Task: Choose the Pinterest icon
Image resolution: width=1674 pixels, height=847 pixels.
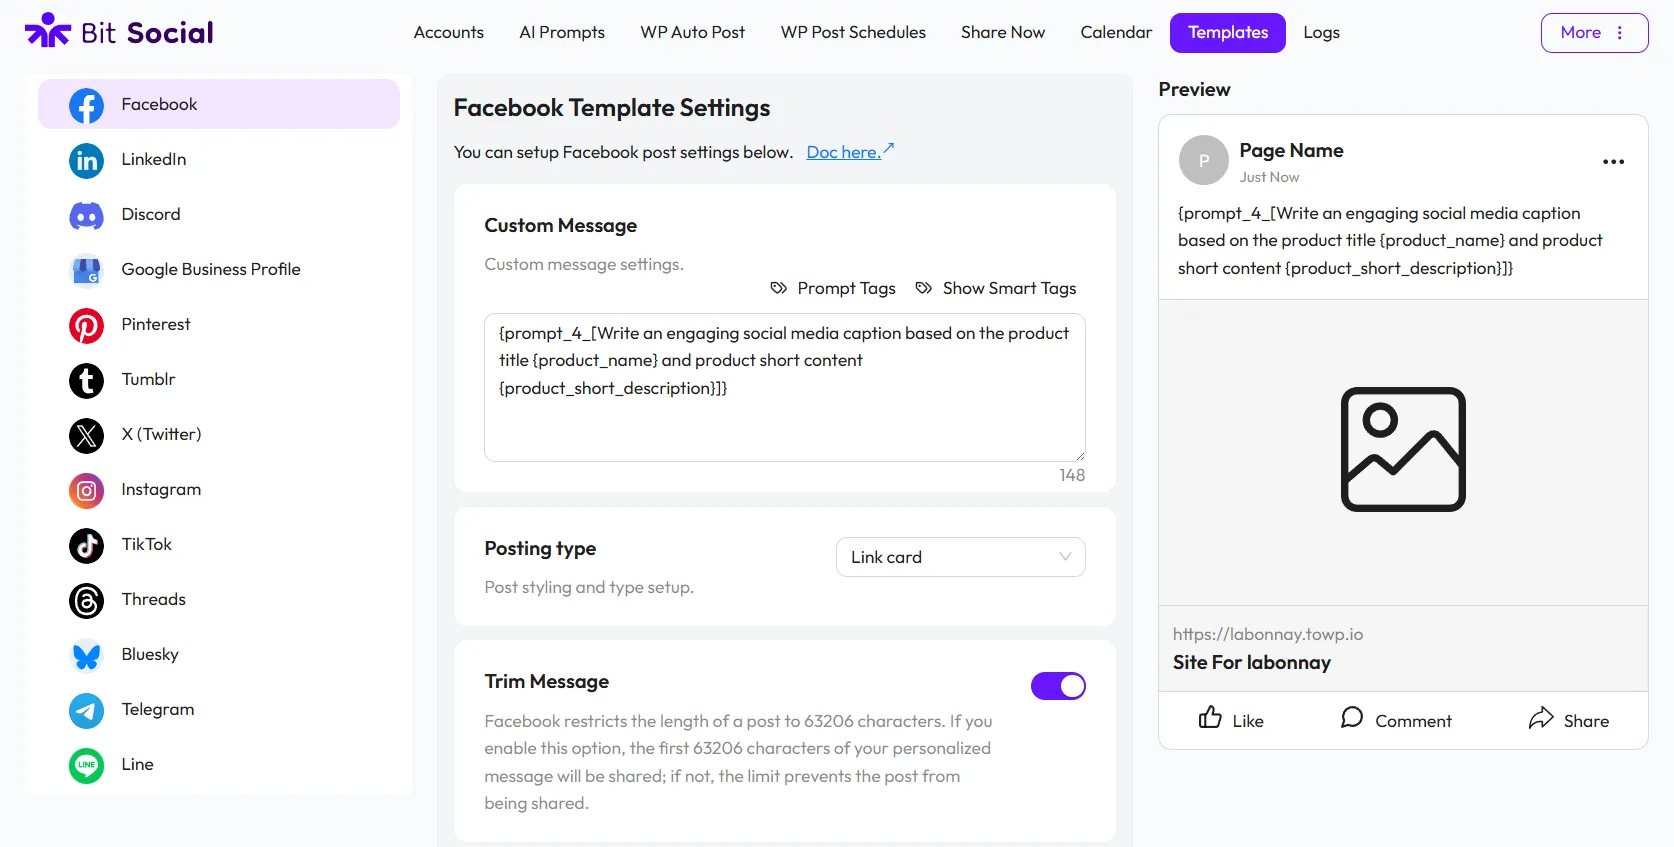Action: tap(86, 325)
